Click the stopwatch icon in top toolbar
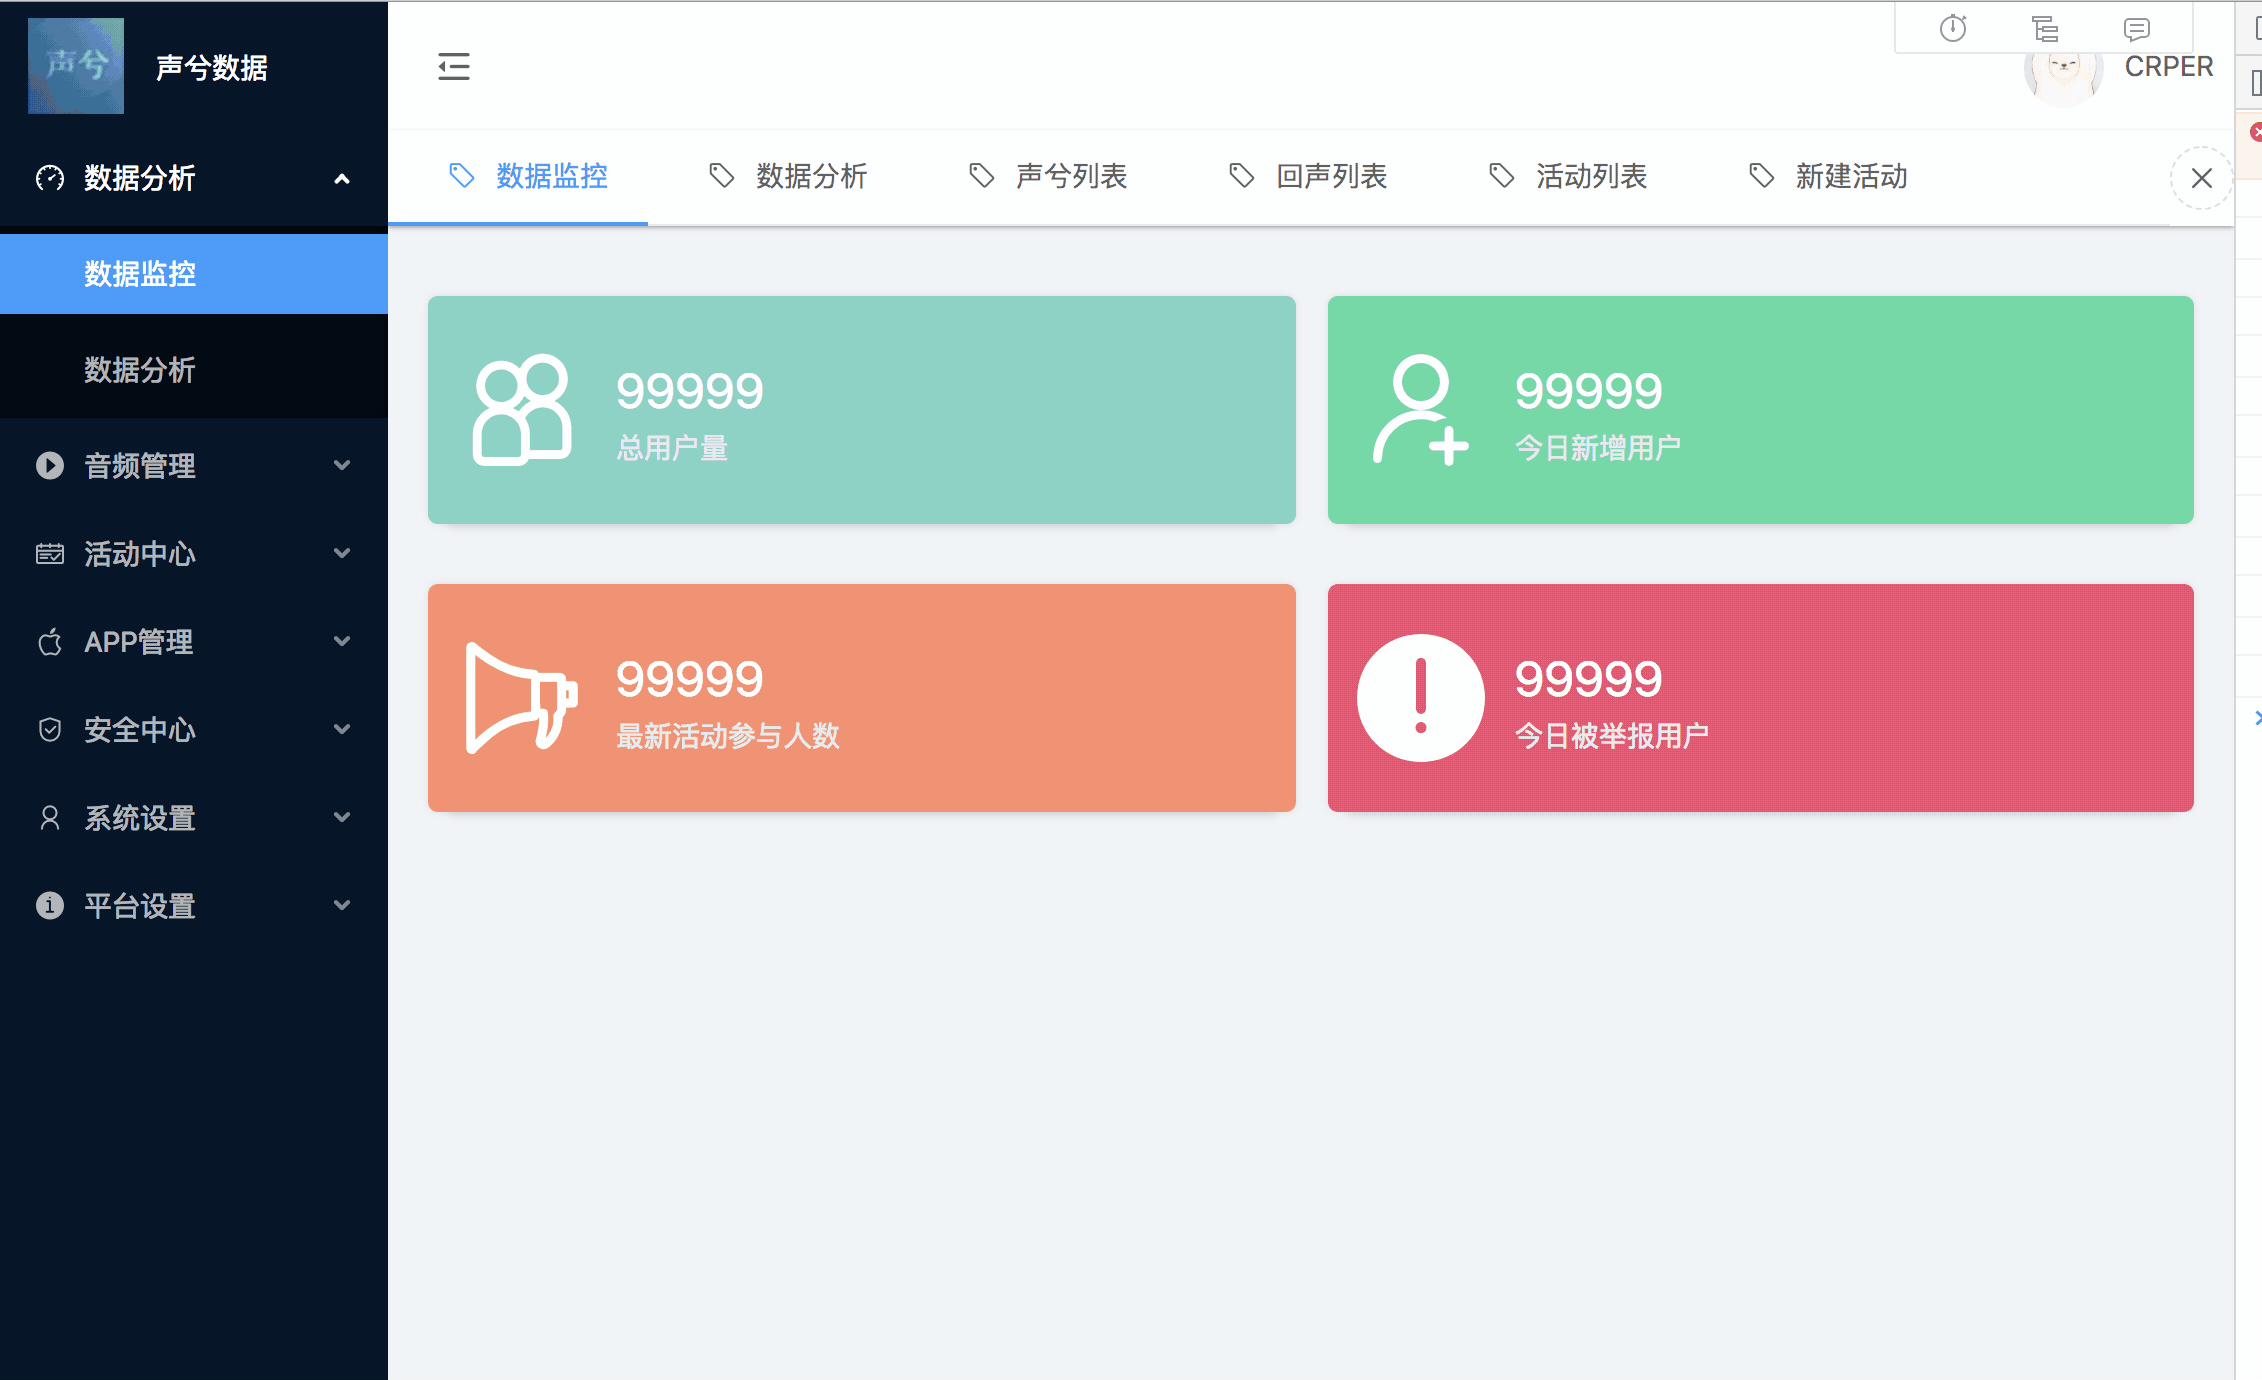The height and width of the screenshot is (1380, 2262). [1953, 28]
